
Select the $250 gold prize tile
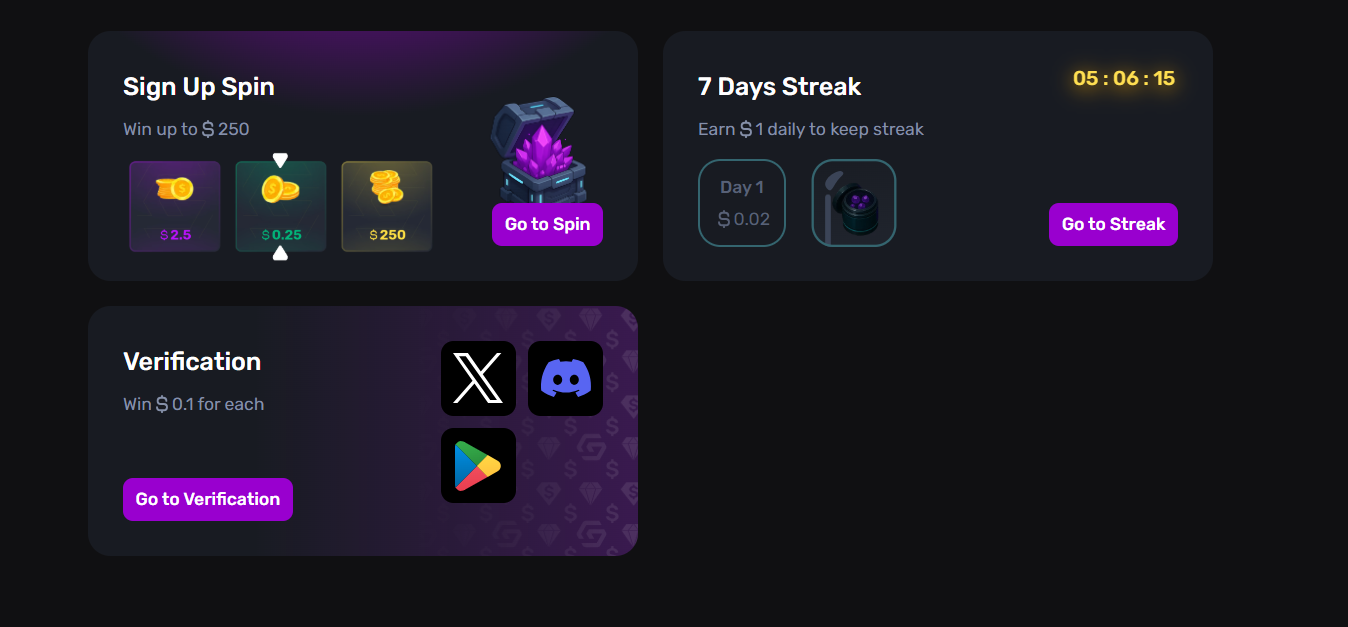tap(387, 207)
